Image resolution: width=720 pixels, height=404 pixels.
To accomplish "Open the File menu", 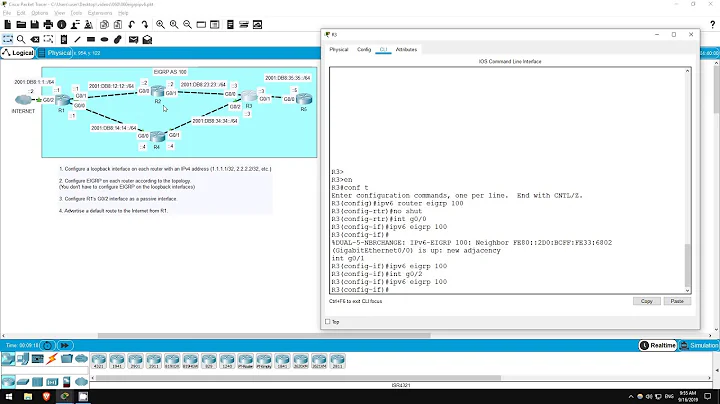I will pos(6,13).
